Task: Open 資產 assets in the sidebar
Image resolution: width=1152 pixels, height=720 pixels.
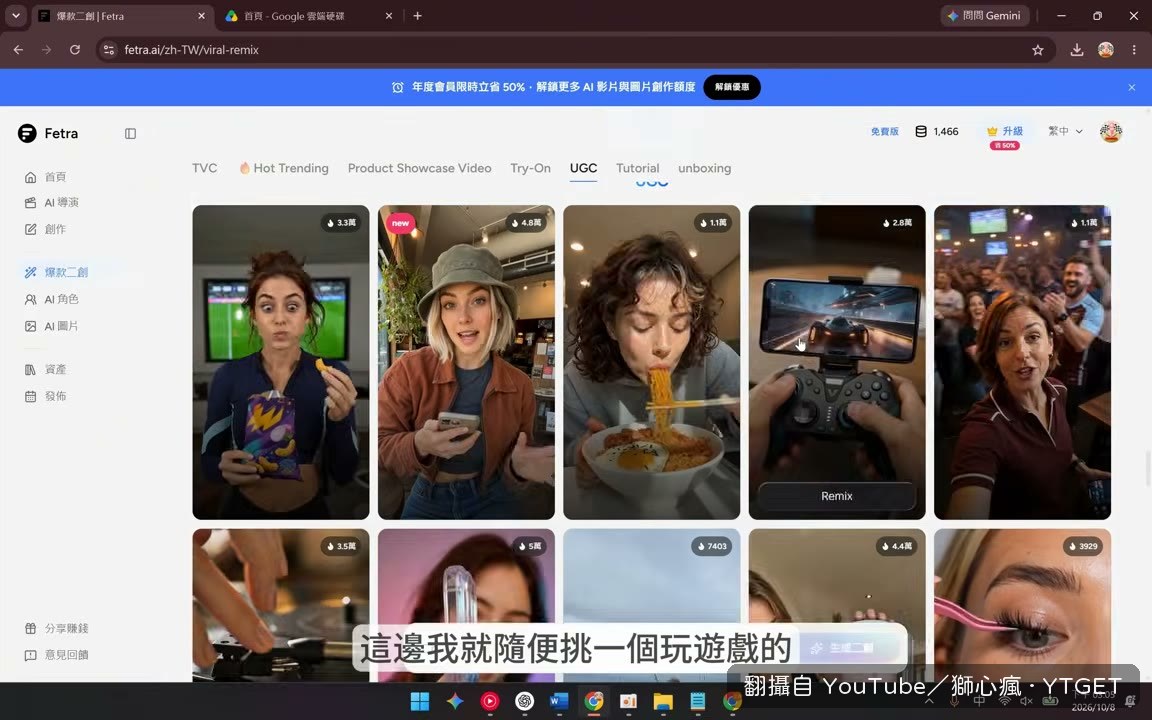Action: coord(46,370)
